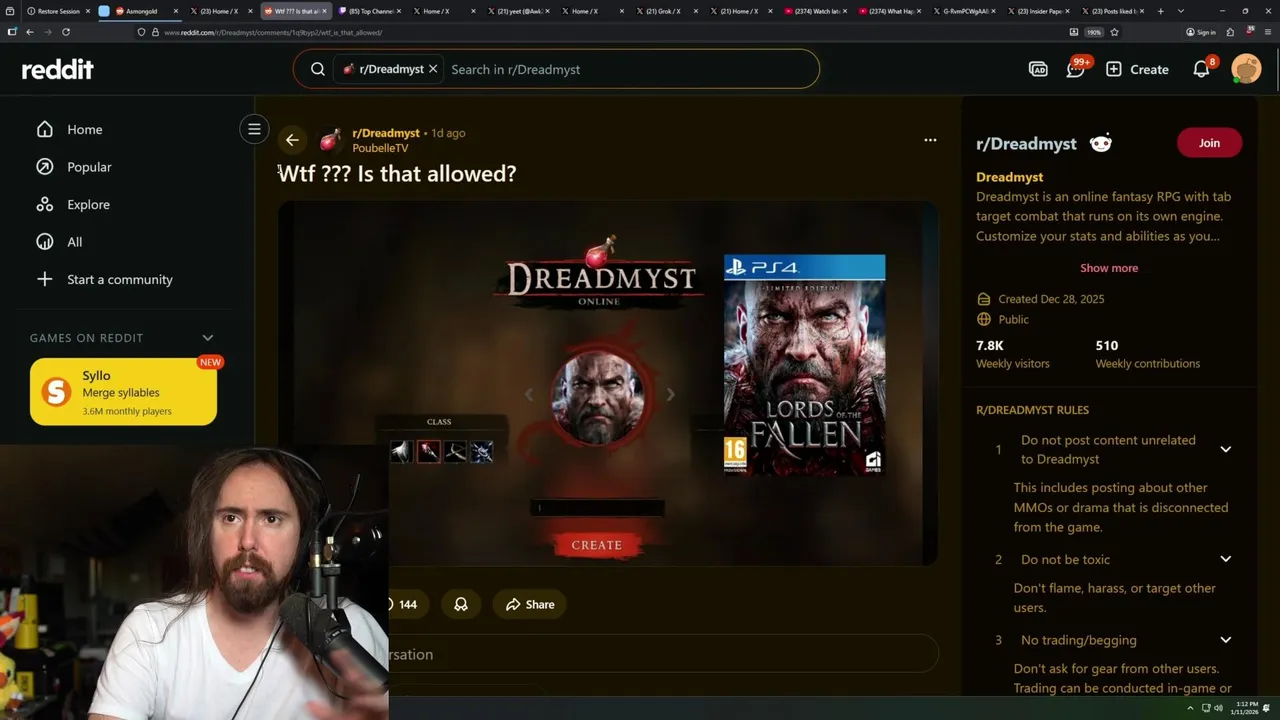Give an award to the post

click(461, 604)
